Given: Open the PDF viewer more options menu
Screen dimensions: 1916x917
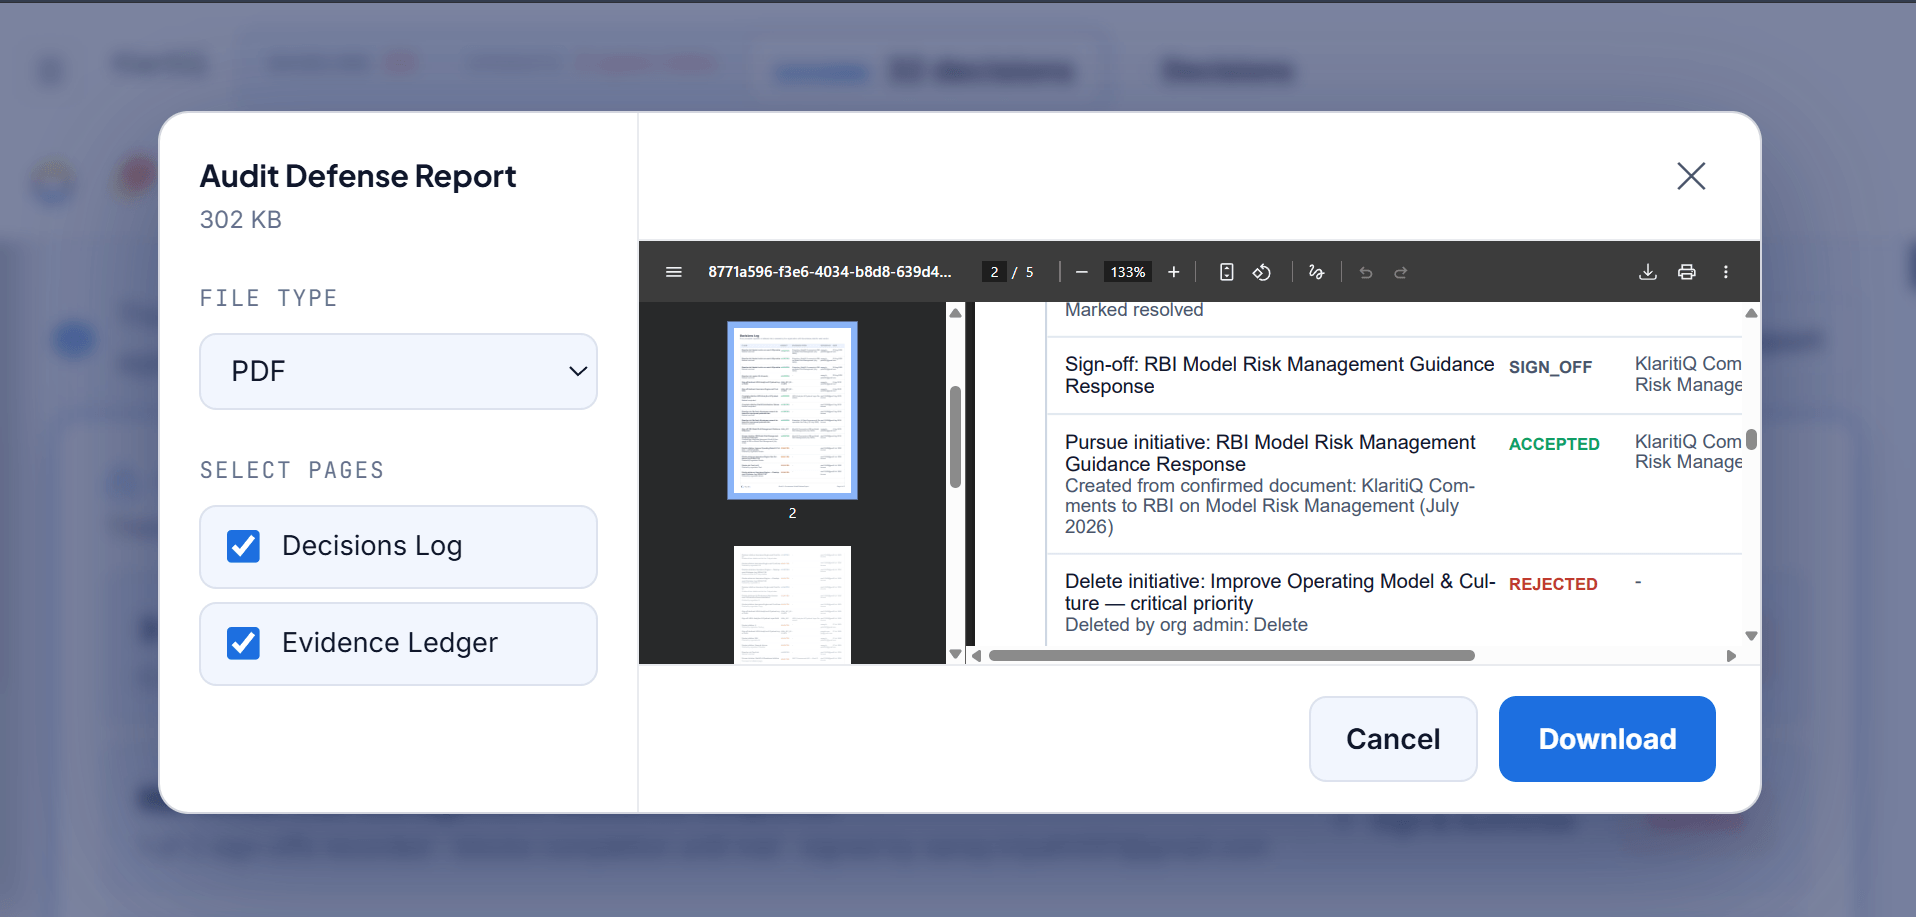Looking at the screenshot, I should pyautogui.click(x=1726, y=272).
